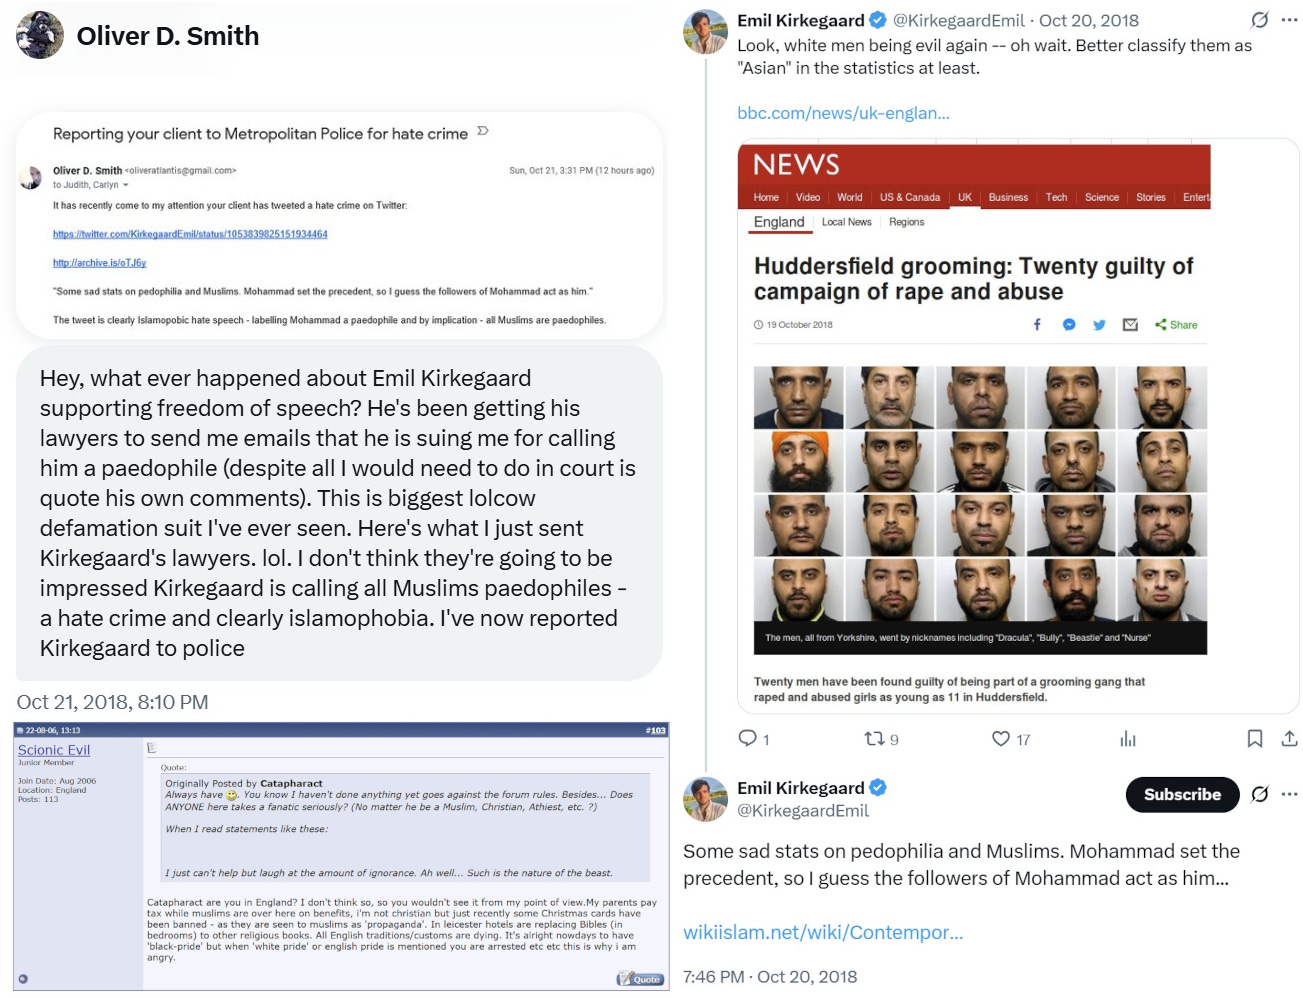
Task: Subscribe to Emil Kirkegaard
Action: tap(1183, 794)
